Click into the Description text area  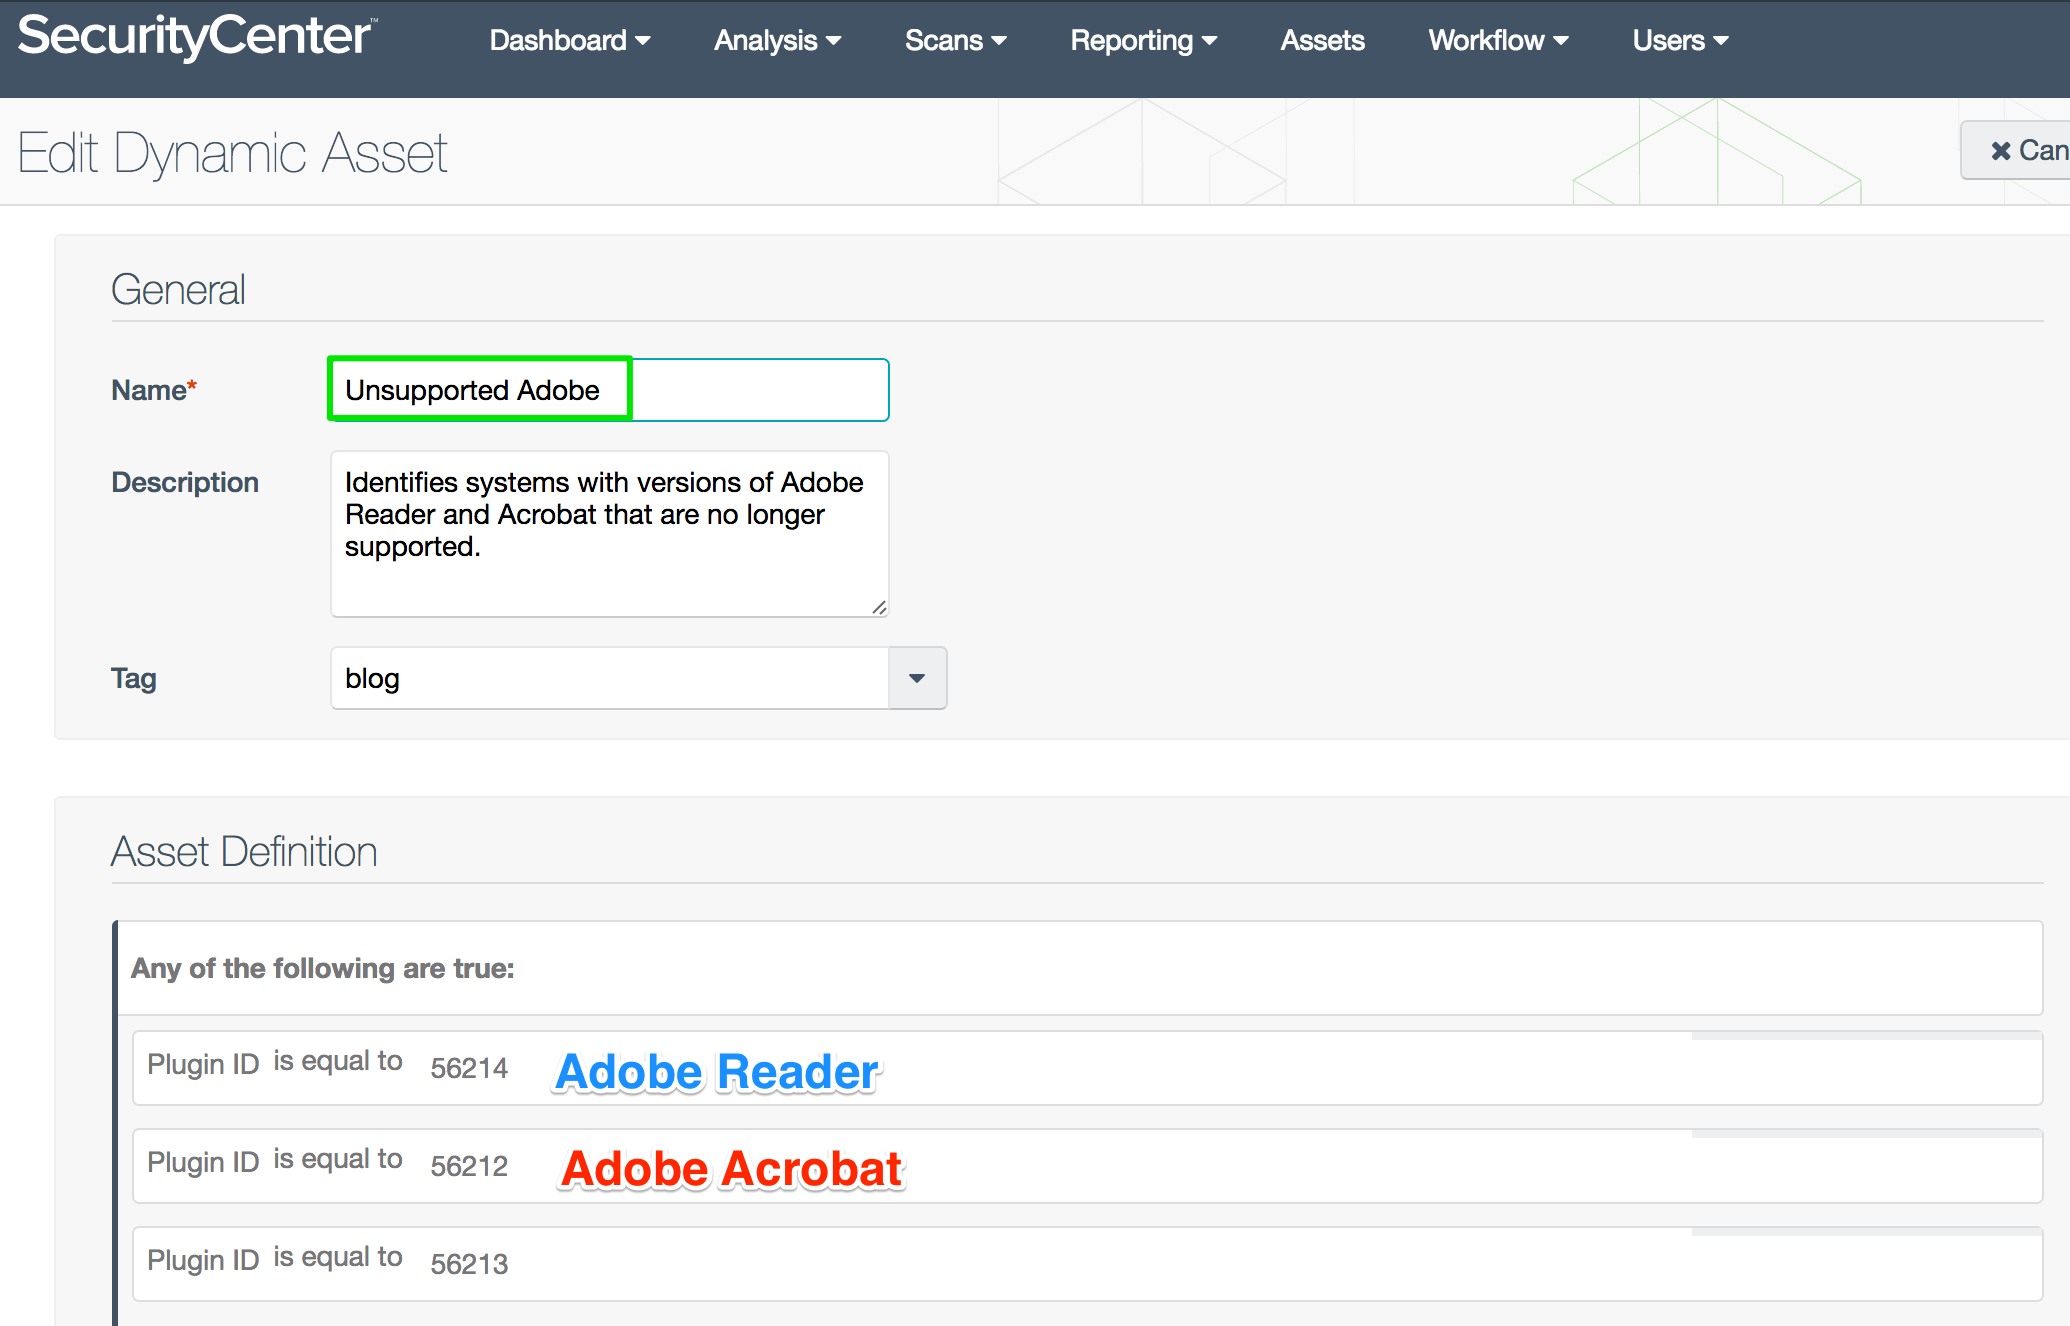point(609,533)
